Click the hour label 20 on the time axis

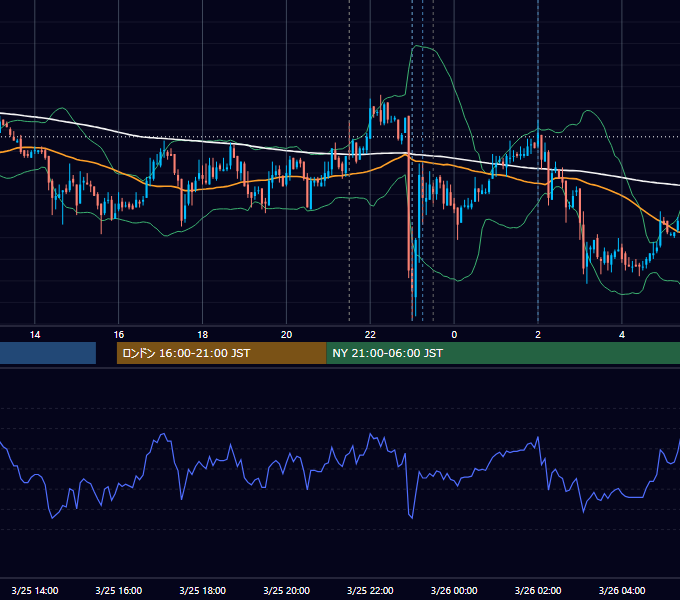[286, 335]
